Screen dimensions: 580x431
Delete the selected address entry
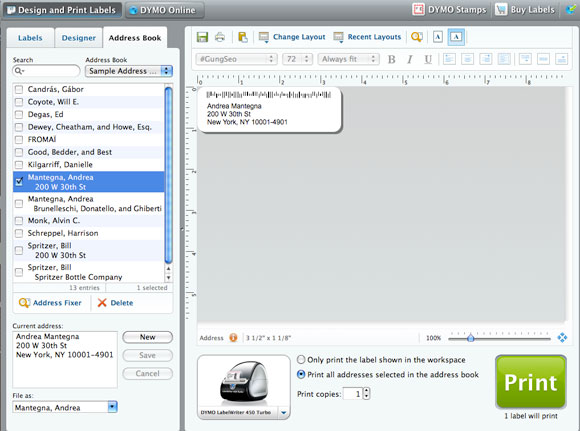click(x=115, y=303)
